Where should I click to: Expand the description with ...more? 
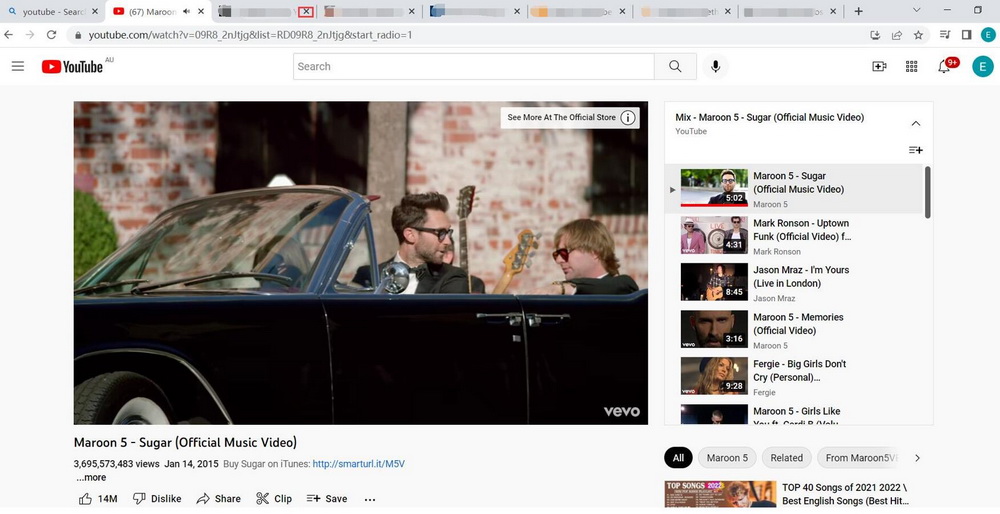tap(91, 478)
